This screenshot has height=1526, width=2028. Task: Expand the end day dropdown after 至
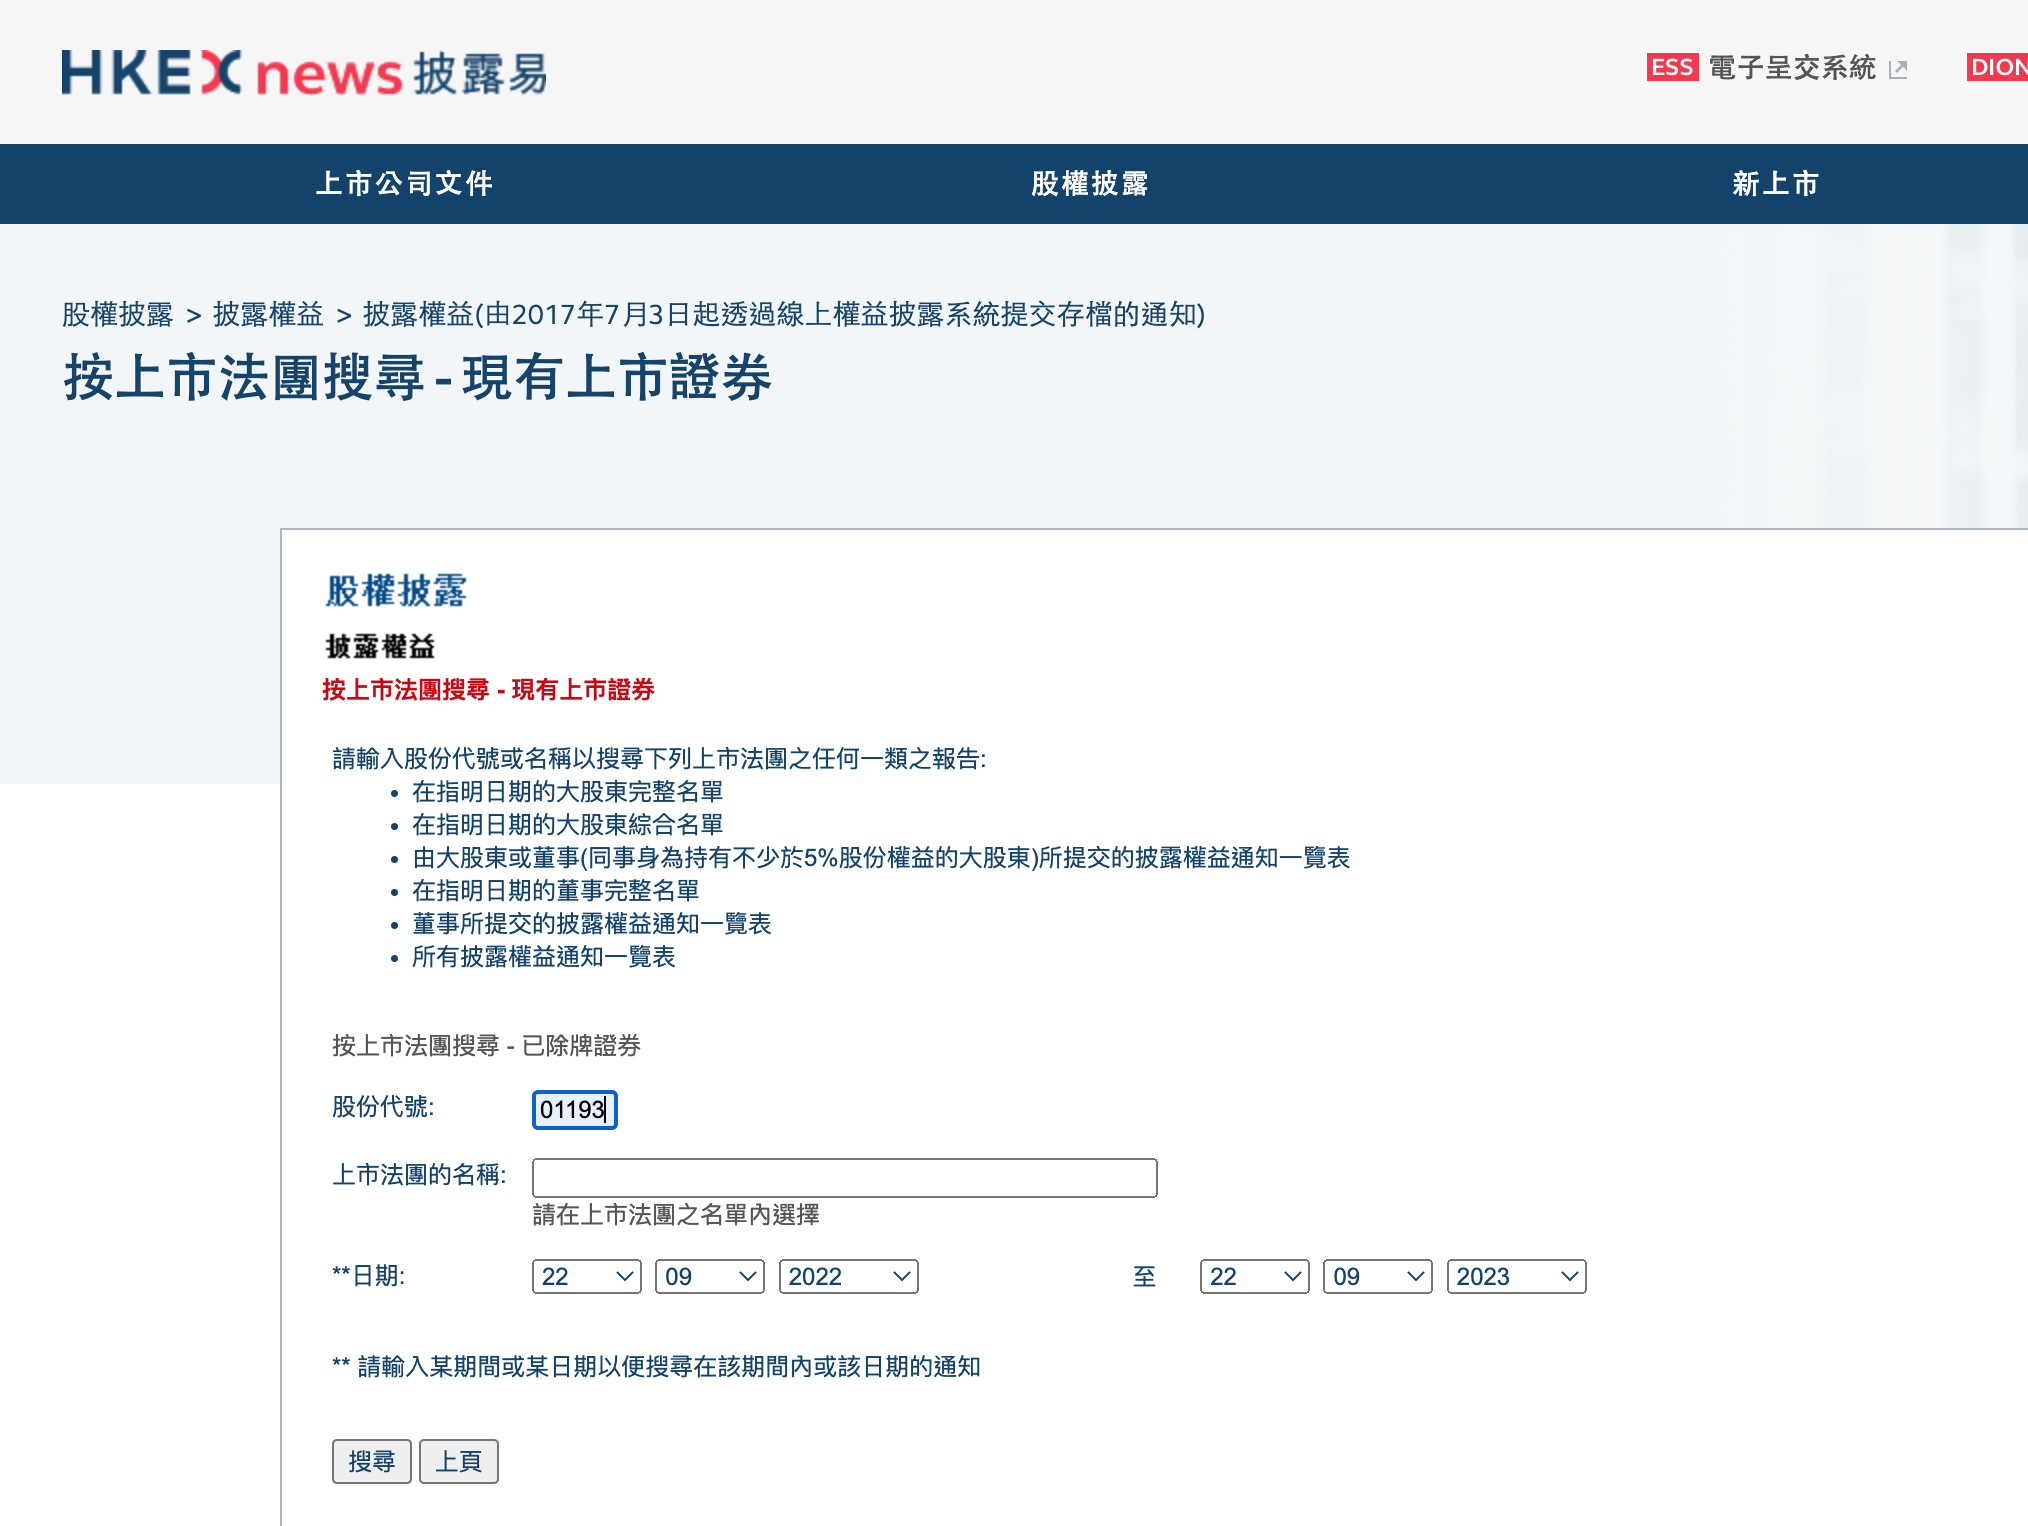pos(1254,1276)
